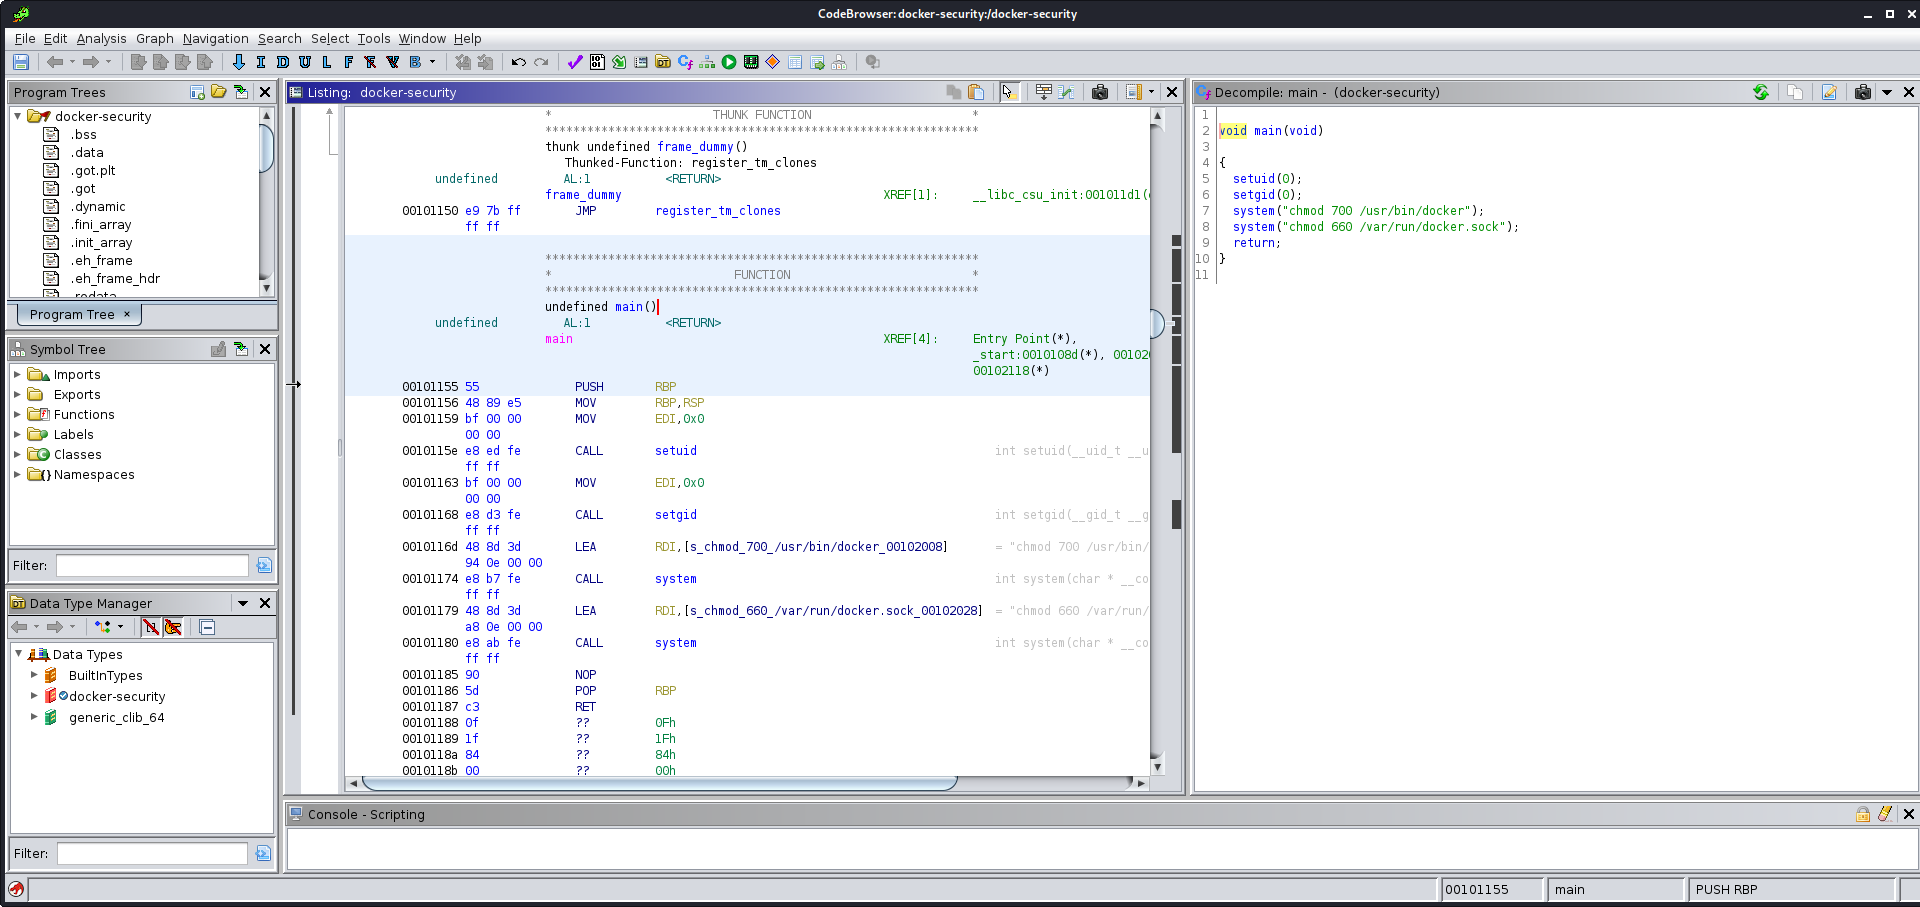Open the Listing field header editor
1920x907 pixels.
1043,92
